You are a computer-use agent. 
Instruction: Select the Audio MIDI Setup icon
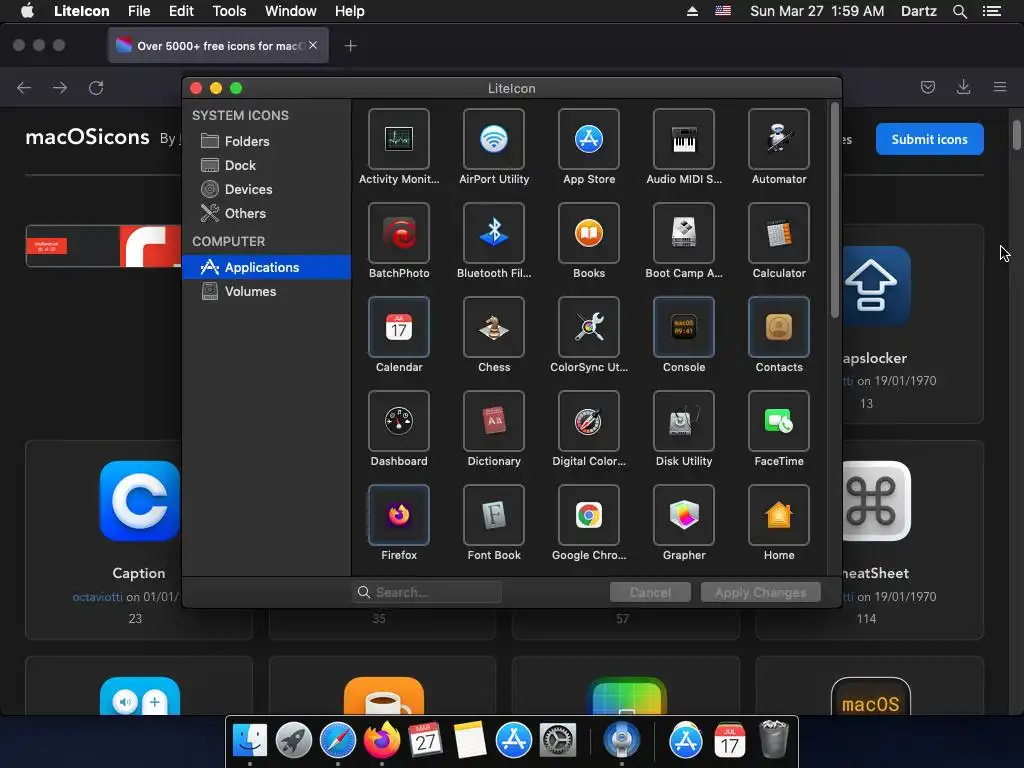pyautogui.click(x=684, y=139)
